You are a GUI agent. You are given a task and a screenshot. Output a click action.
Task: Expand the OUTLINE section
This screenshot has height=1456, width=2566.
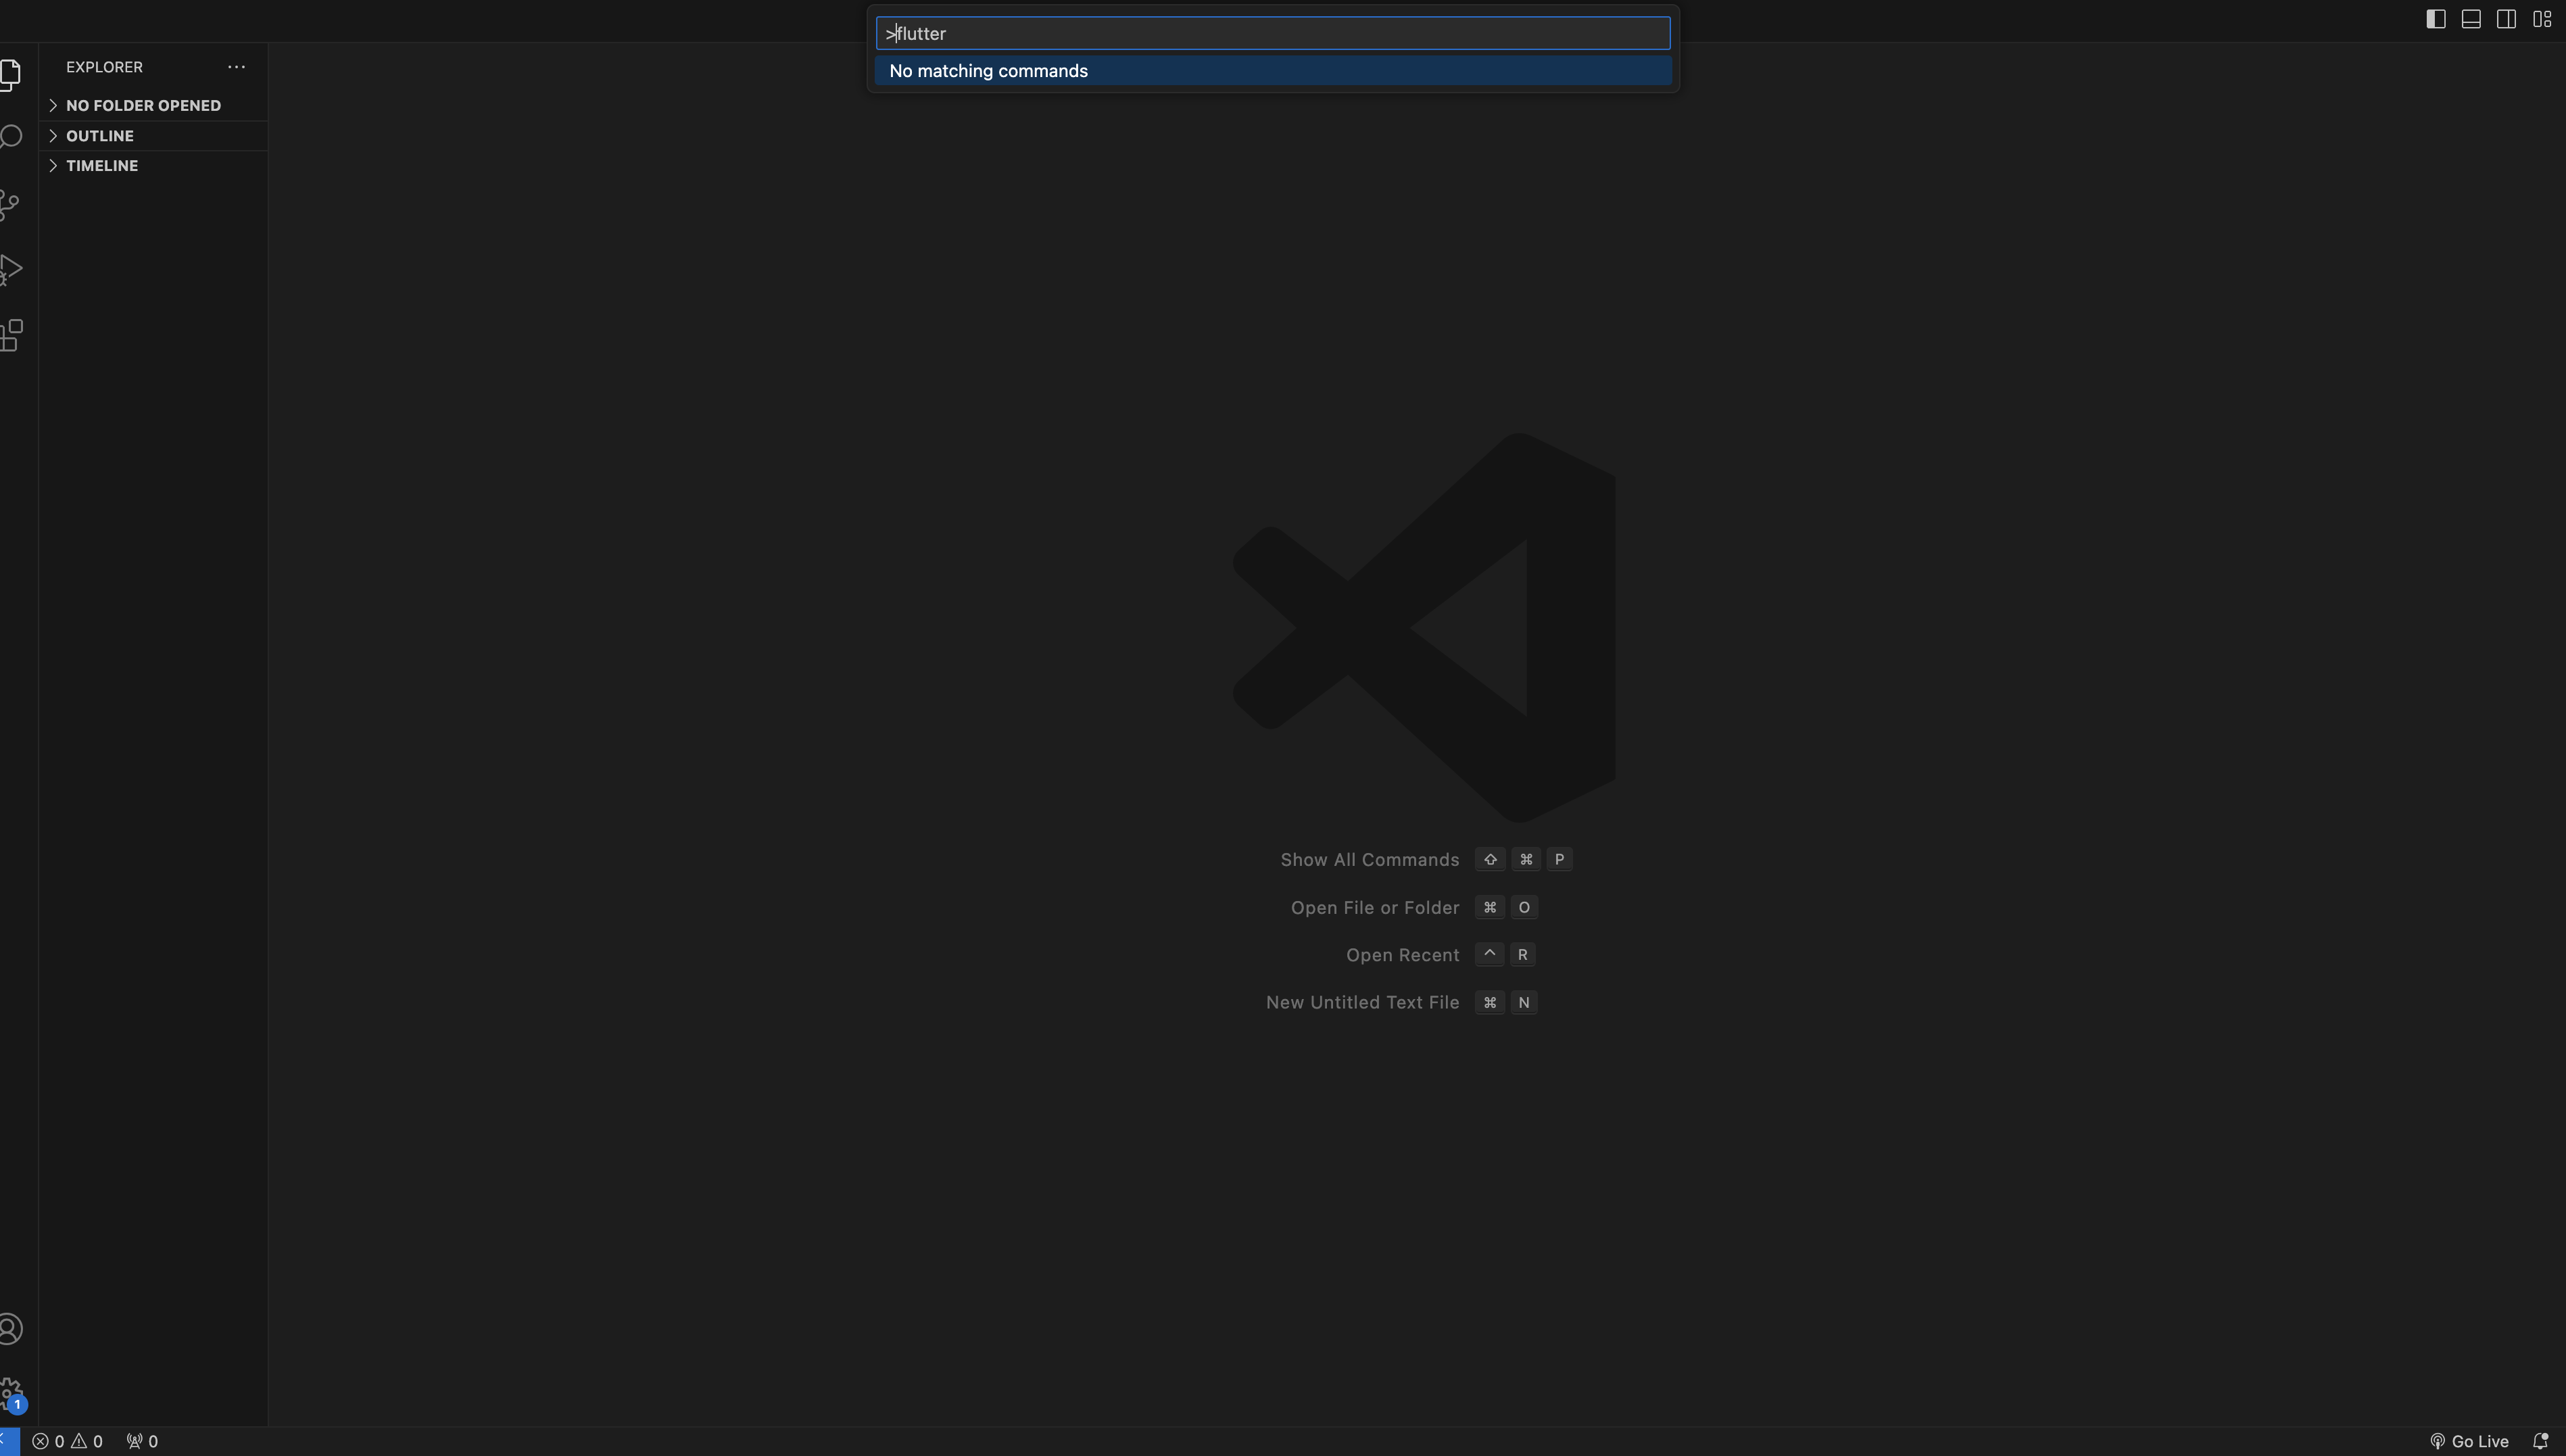point(153,135)
